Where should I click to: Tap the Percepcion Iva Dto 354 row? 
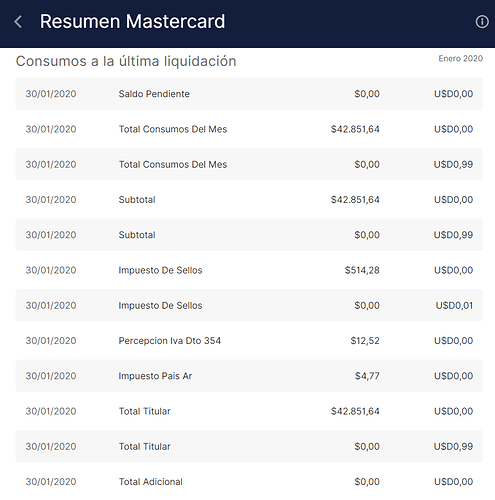(x=249, y=341)
